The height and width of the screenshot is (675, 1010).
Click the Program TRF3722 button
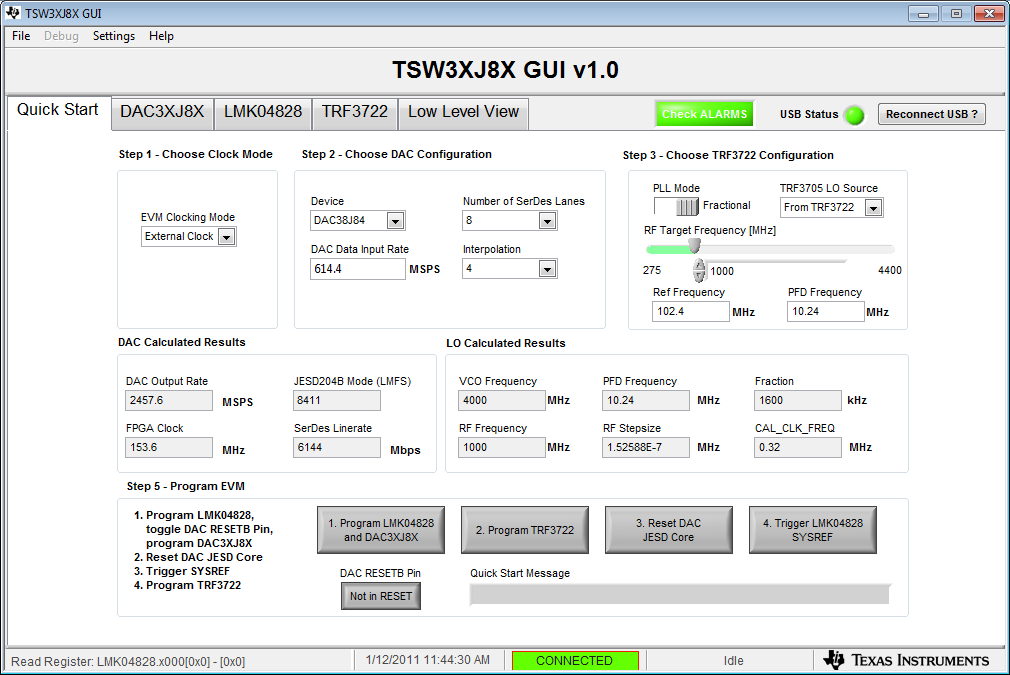(x=524, y=530)
